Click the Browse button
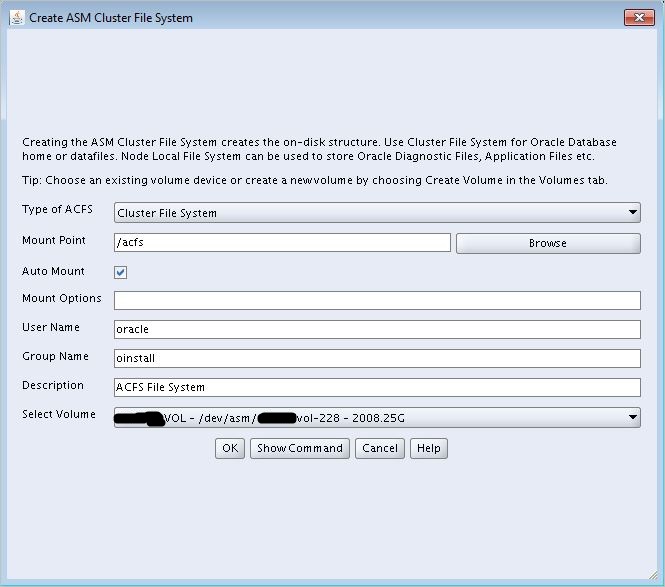The image size is (665, 587). click(x=548, y=243)
